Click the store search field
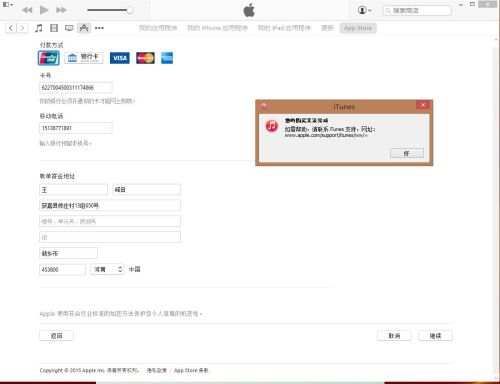 tap(417, 11)
